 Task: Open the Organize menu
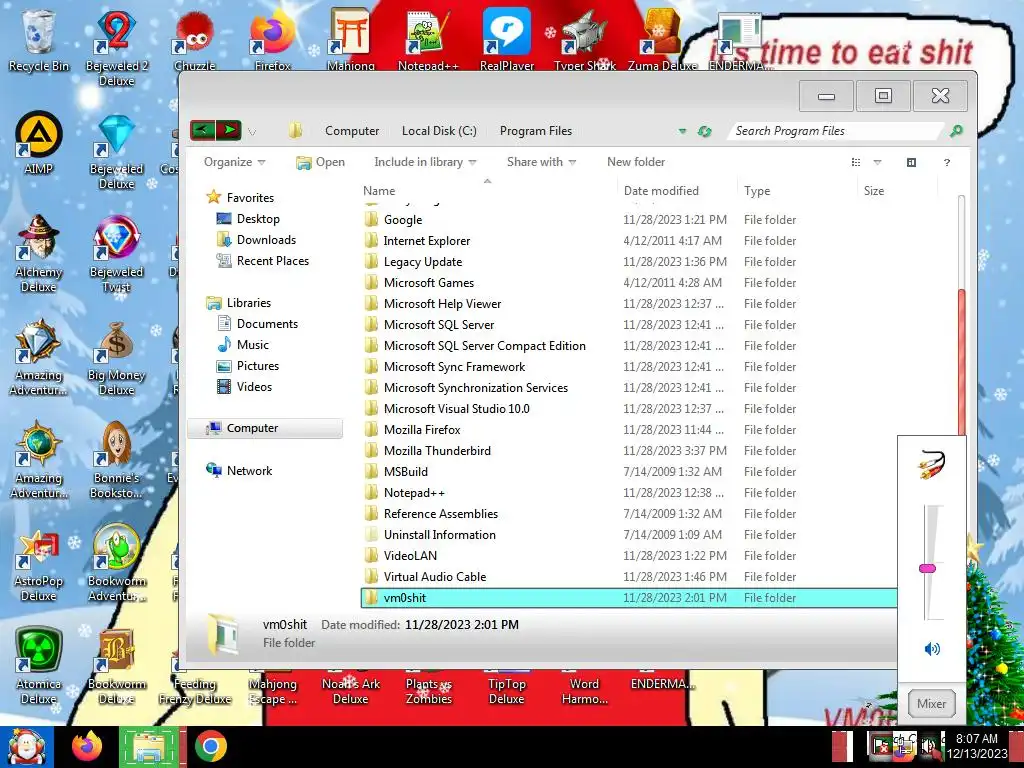pos(234,162)
